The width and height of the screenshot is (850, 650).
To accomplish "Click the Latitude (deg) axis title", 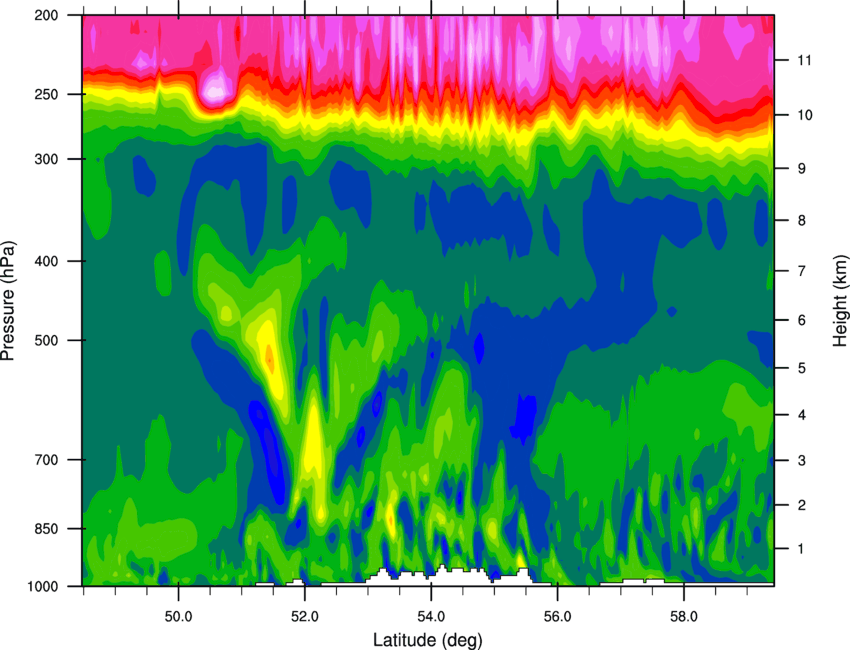I will click(x=427, y=640).
